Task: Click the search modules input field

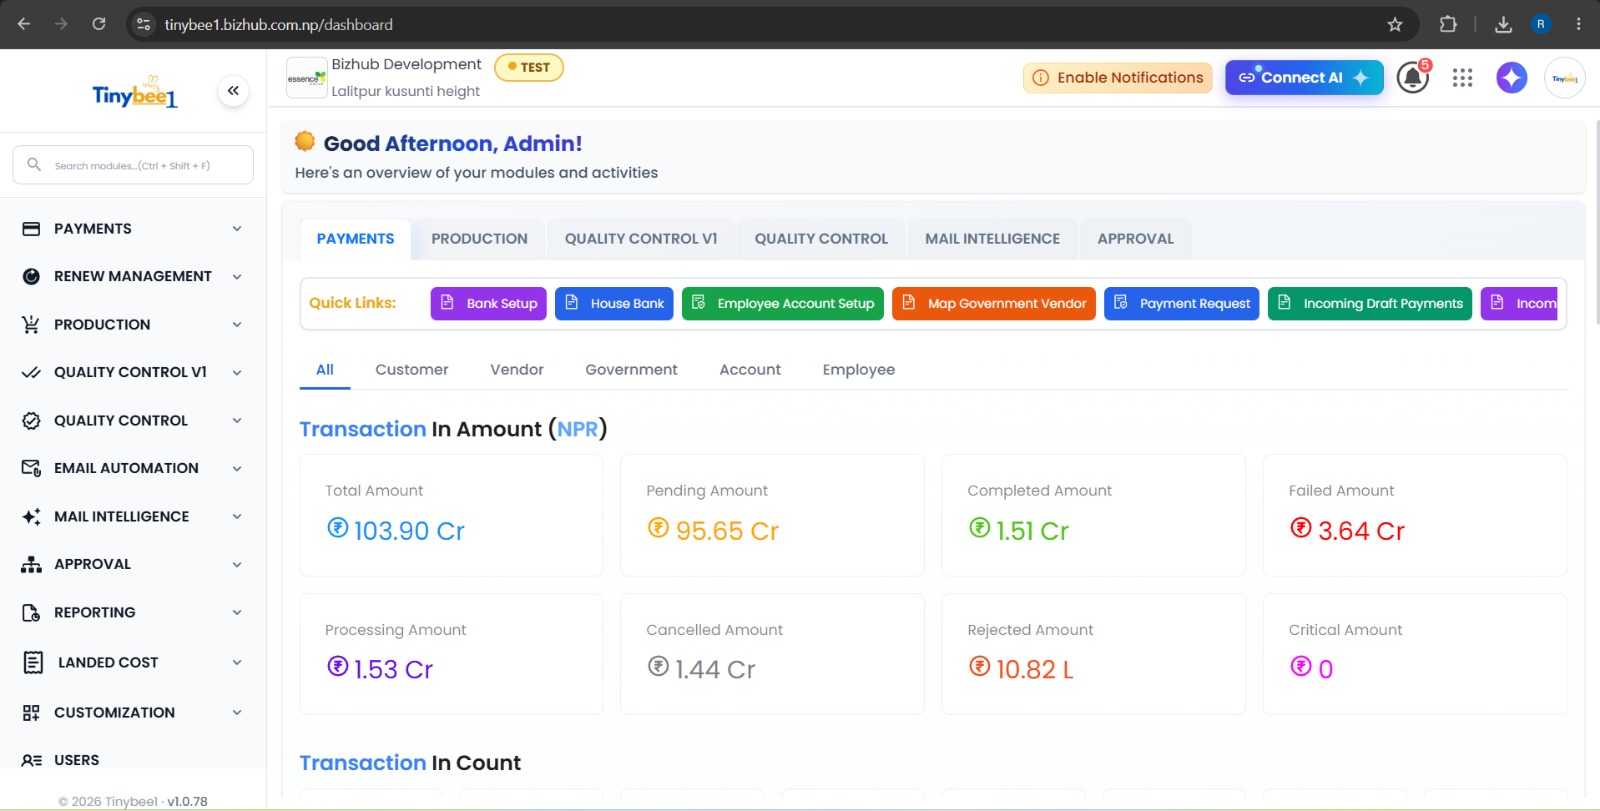Action: pyautogui.click(x=133, y=165)
